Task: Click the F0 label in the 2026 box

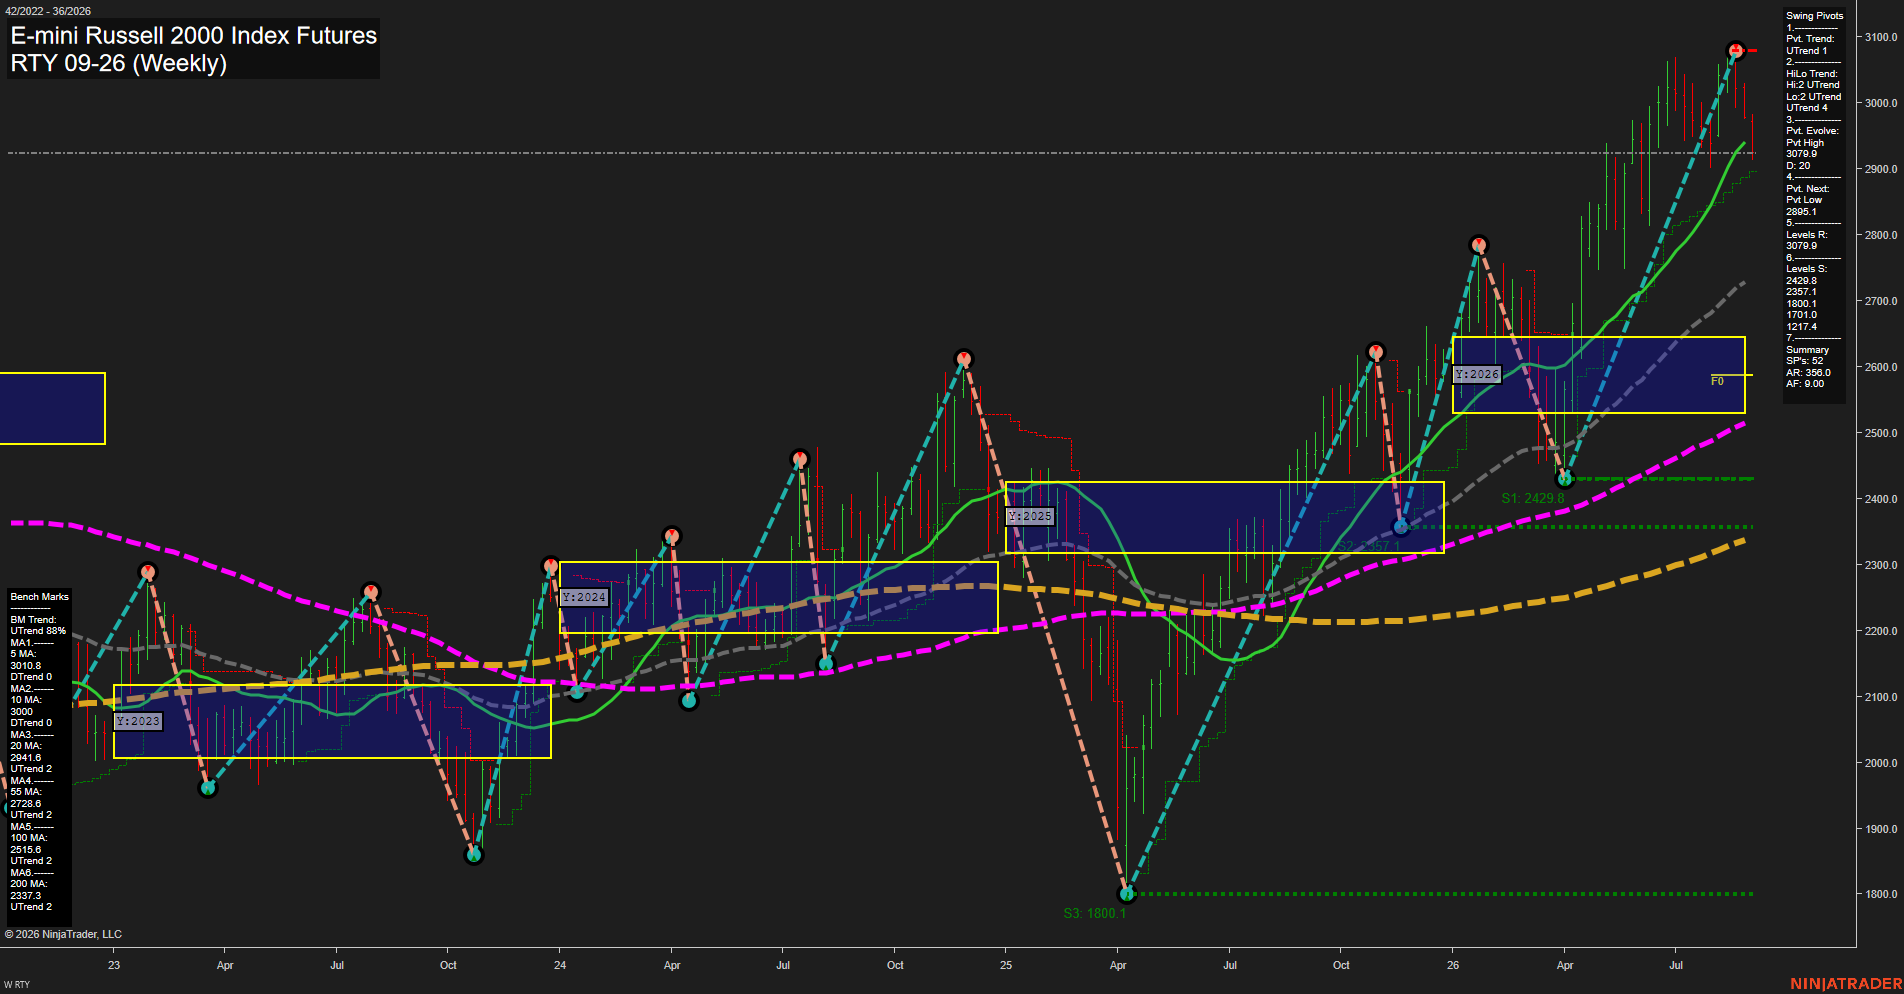Action: pyautogui.click(x=1717, y=381)
